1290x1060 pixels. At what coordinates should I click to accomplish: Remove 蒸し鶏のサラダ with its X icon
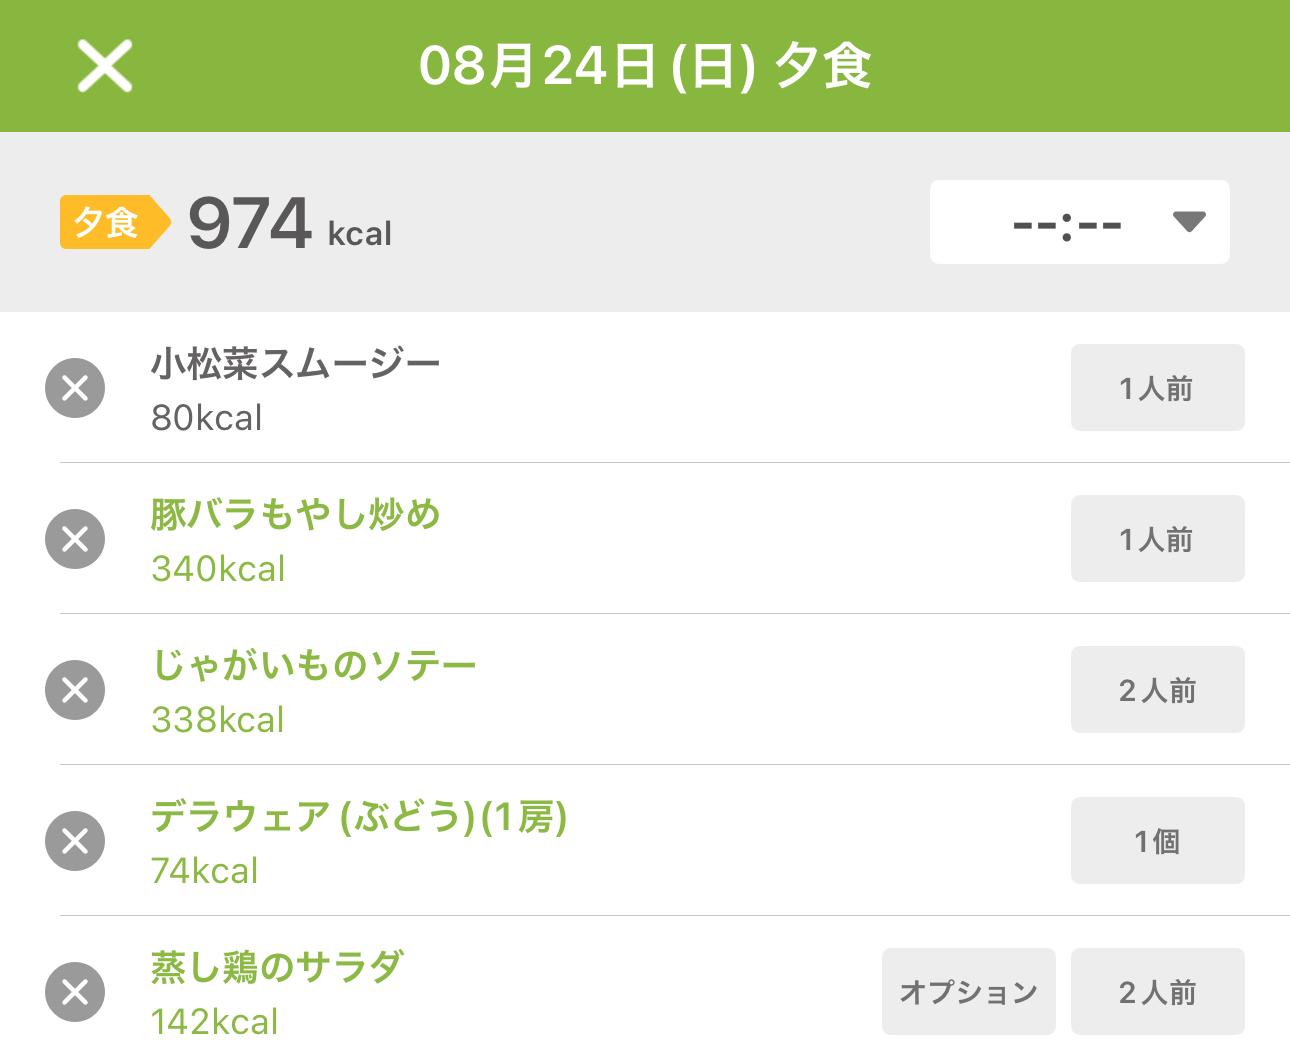point(75,992)
